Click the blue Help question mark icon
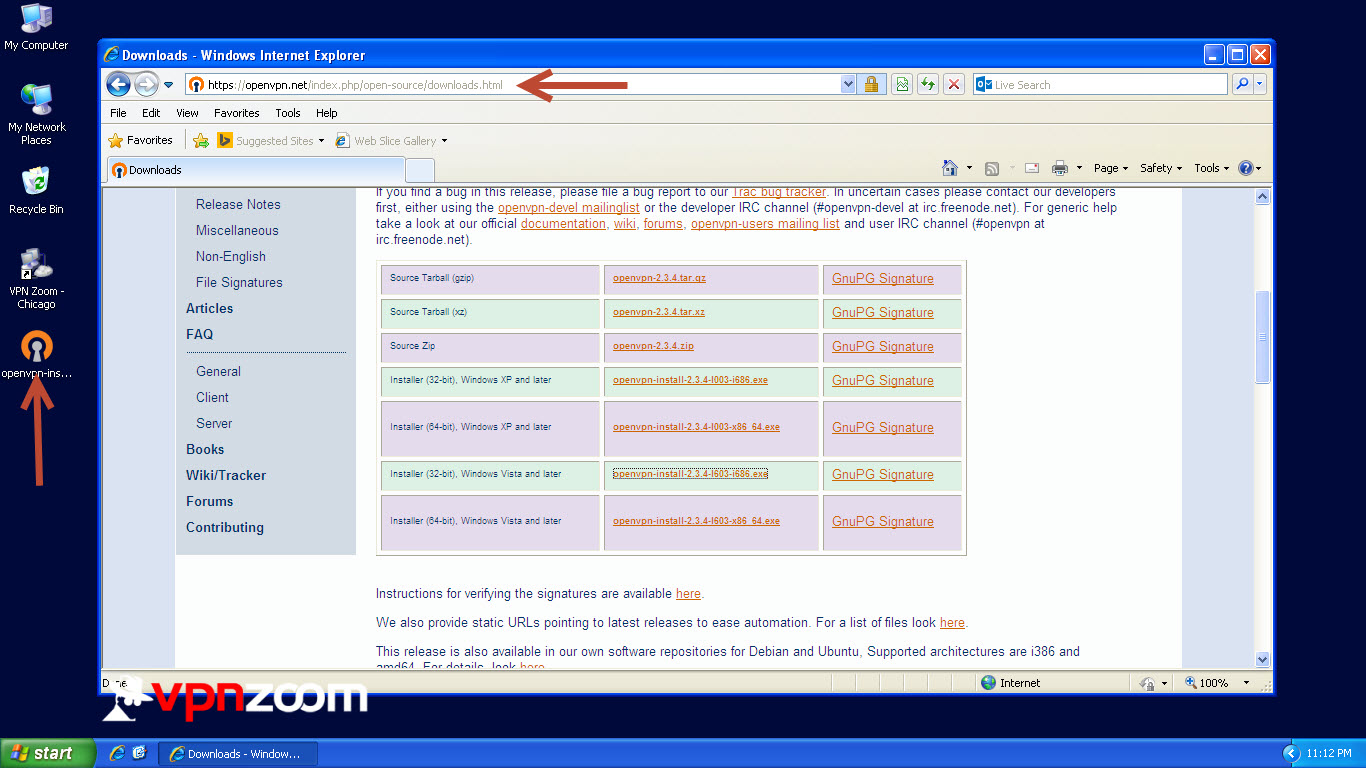 tap(1246, 168)
